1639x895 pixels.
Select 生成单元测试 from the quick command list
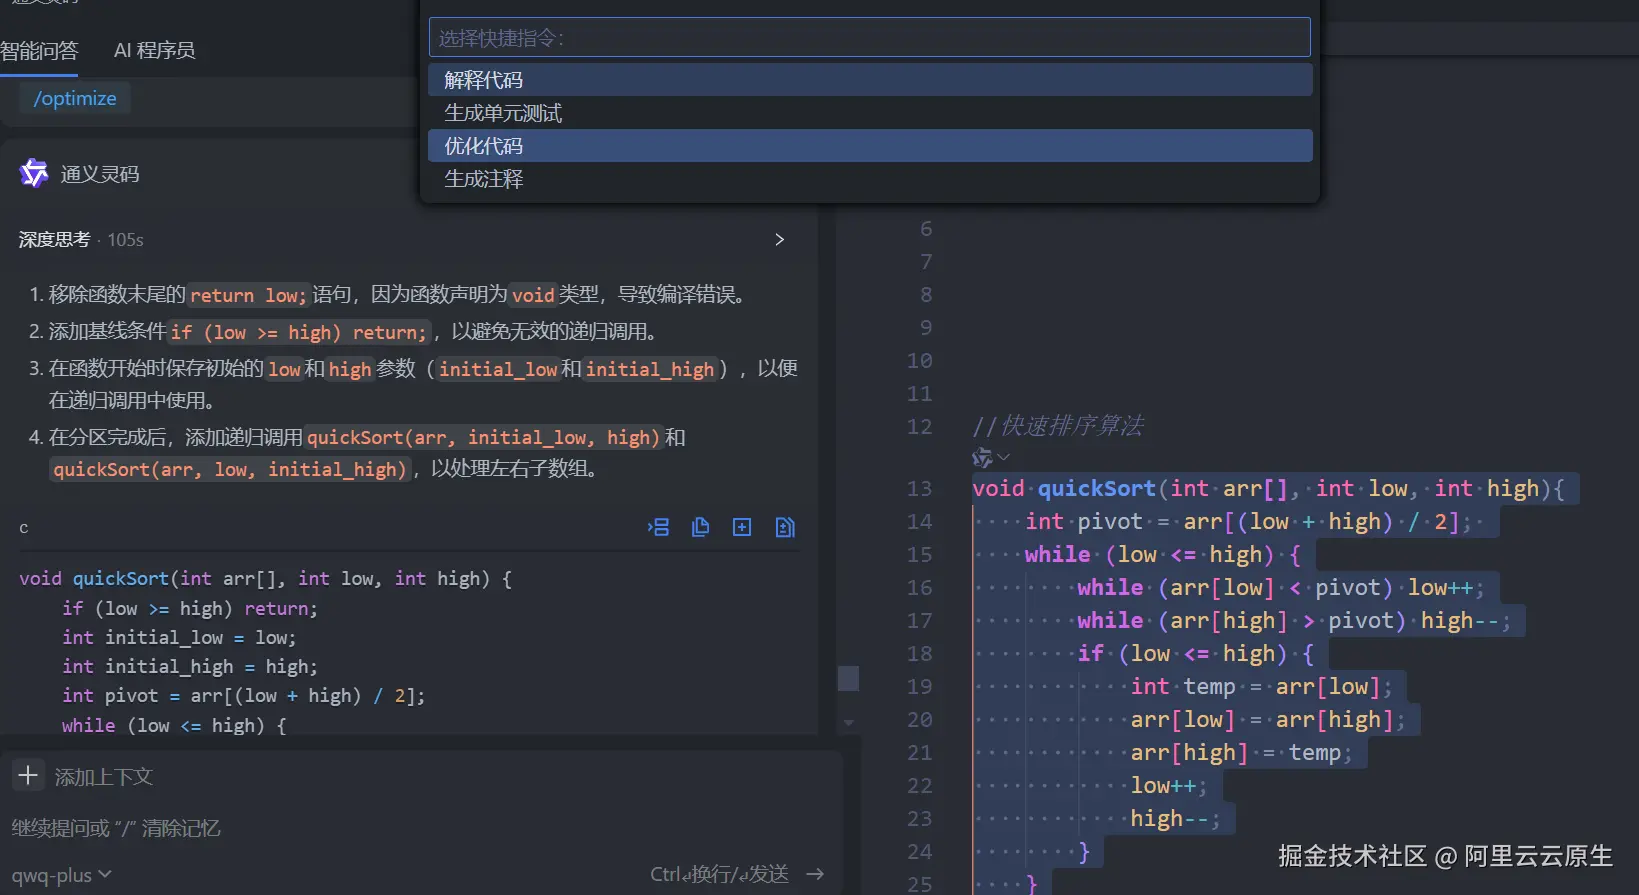pos(870,113)
